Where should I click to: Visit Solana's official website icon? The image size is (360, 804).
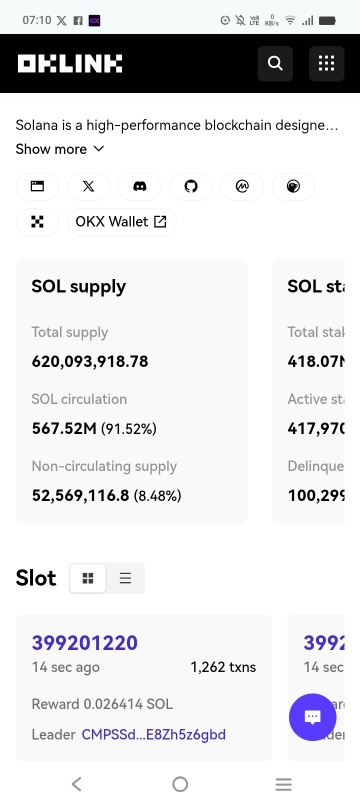(37, 187)
